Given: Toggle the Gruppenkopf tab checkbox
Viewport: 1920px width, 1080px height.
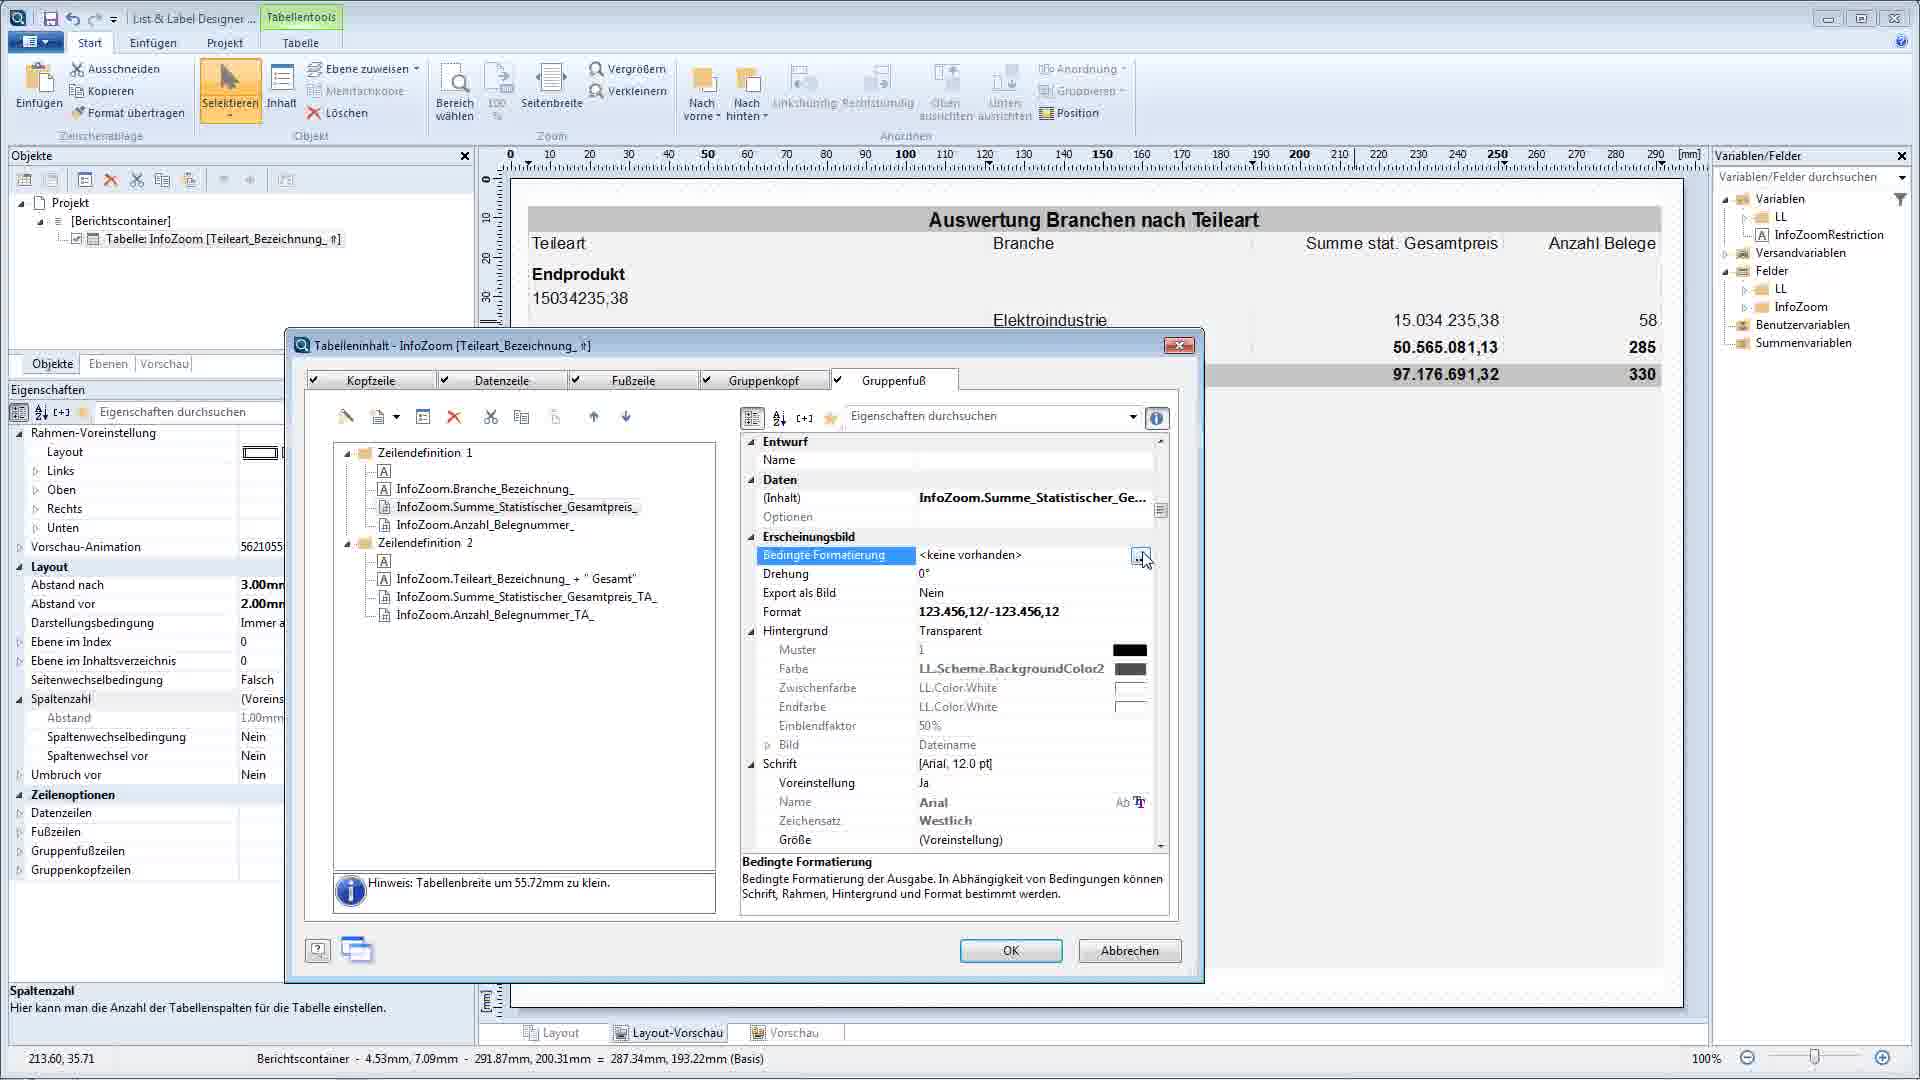Looking at the screenshot, I should click(x=707, y=380).
